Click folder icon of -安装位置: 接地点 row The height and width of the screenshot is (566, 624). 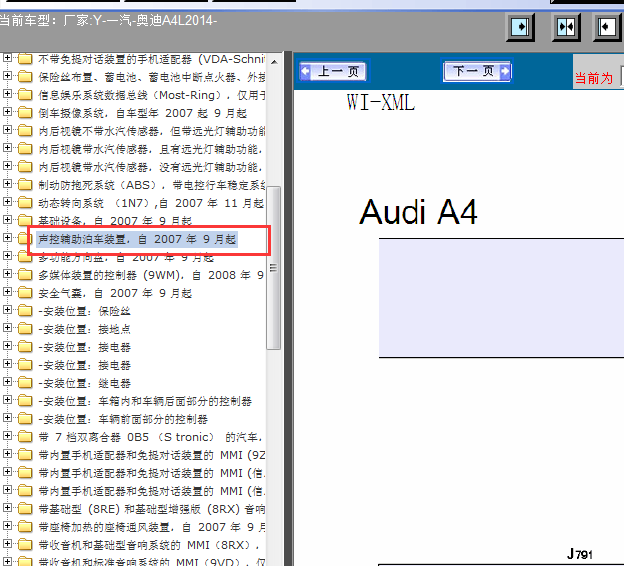click(x=25, y=328)
